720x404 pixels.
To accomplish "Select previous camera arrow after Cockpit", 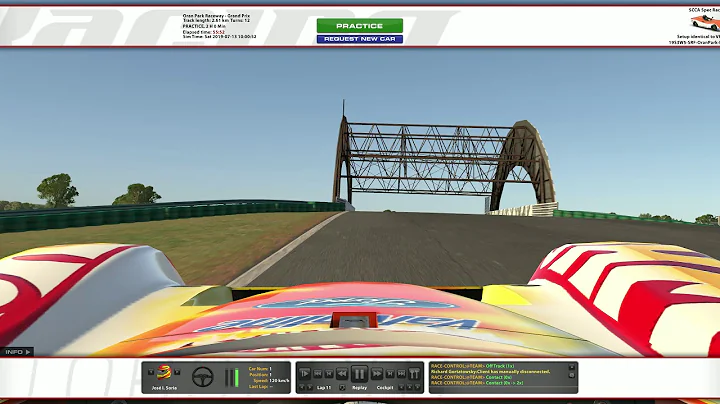I will pyautogui.click(x=401, y=387).
